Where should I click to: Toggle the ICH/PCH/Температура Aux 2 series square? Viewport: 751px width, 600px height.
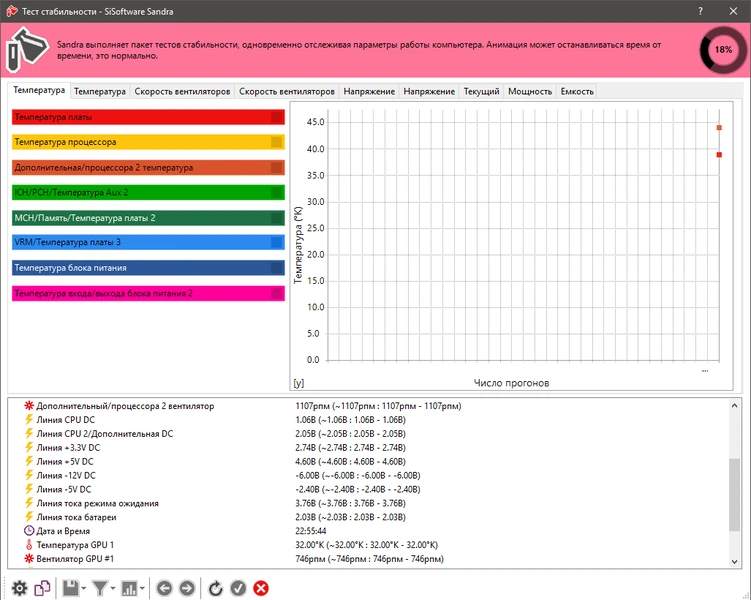point(277,192)
